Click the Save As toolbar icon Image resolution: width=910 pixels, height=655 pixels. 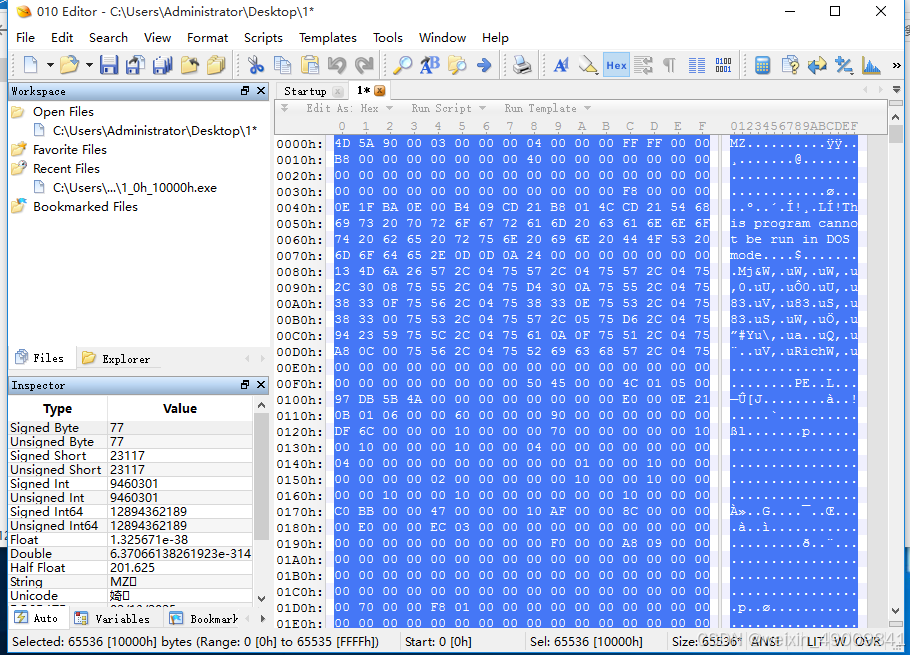135,65
